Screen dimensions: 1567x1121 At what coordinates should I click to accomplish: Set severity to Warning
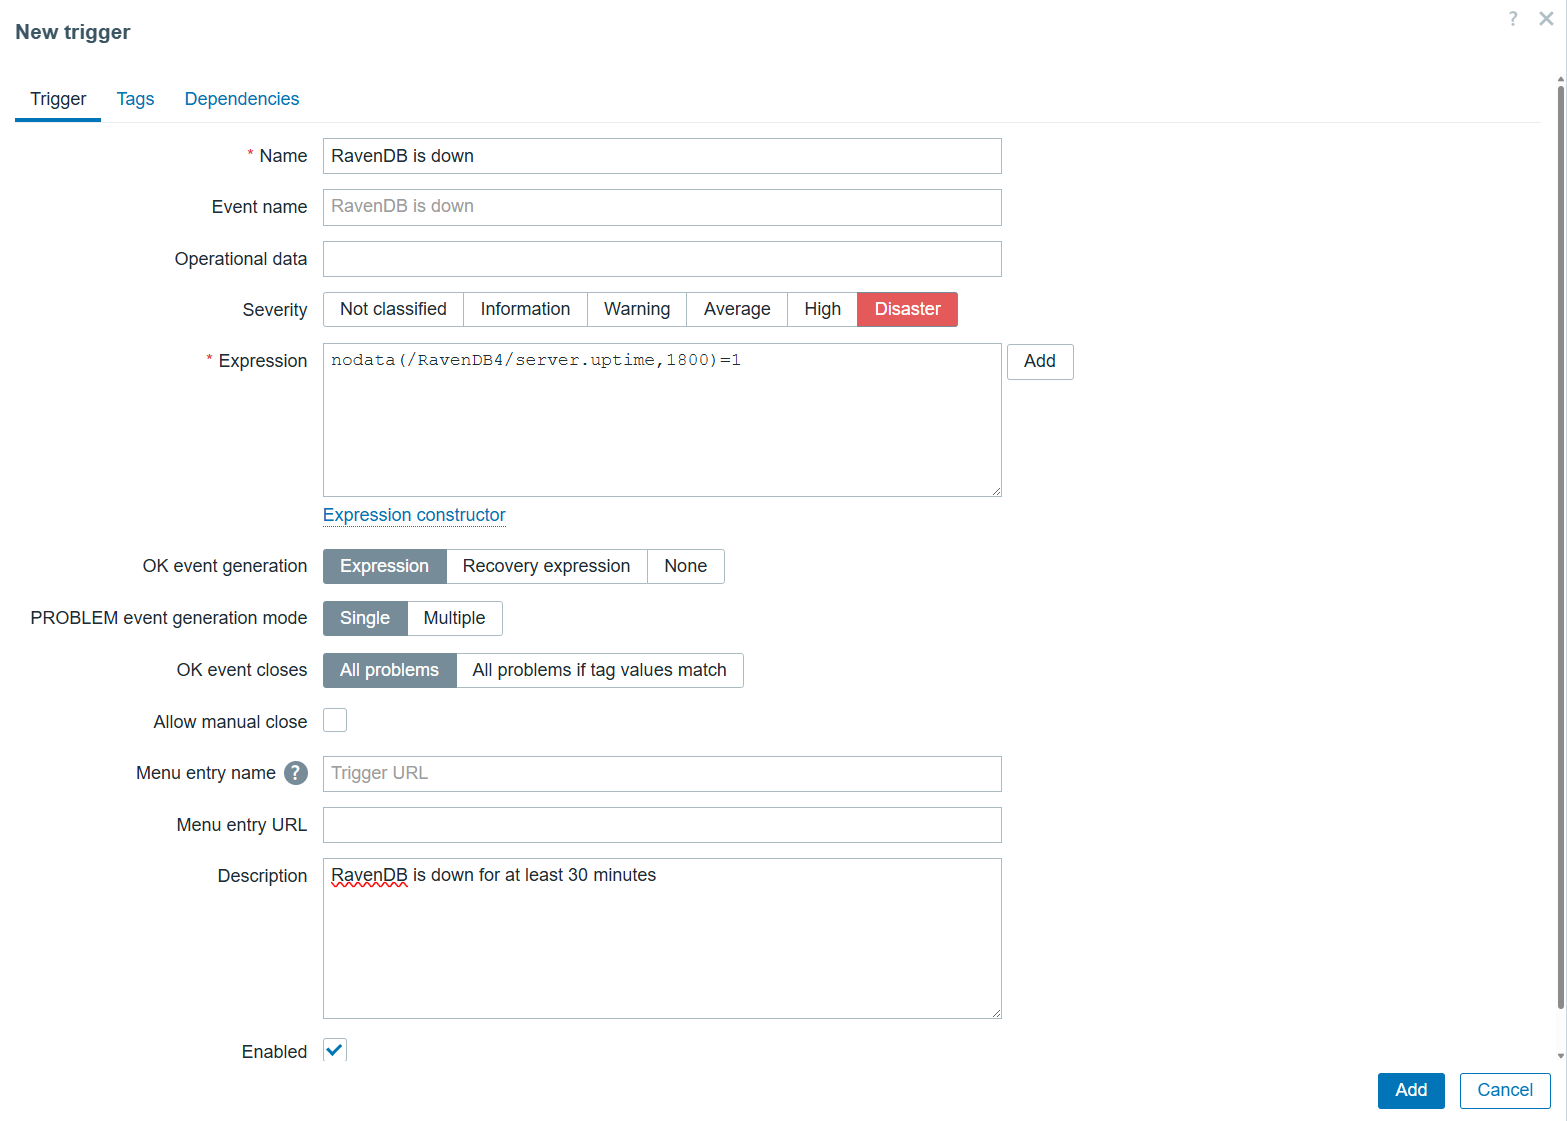coord(637,309)
